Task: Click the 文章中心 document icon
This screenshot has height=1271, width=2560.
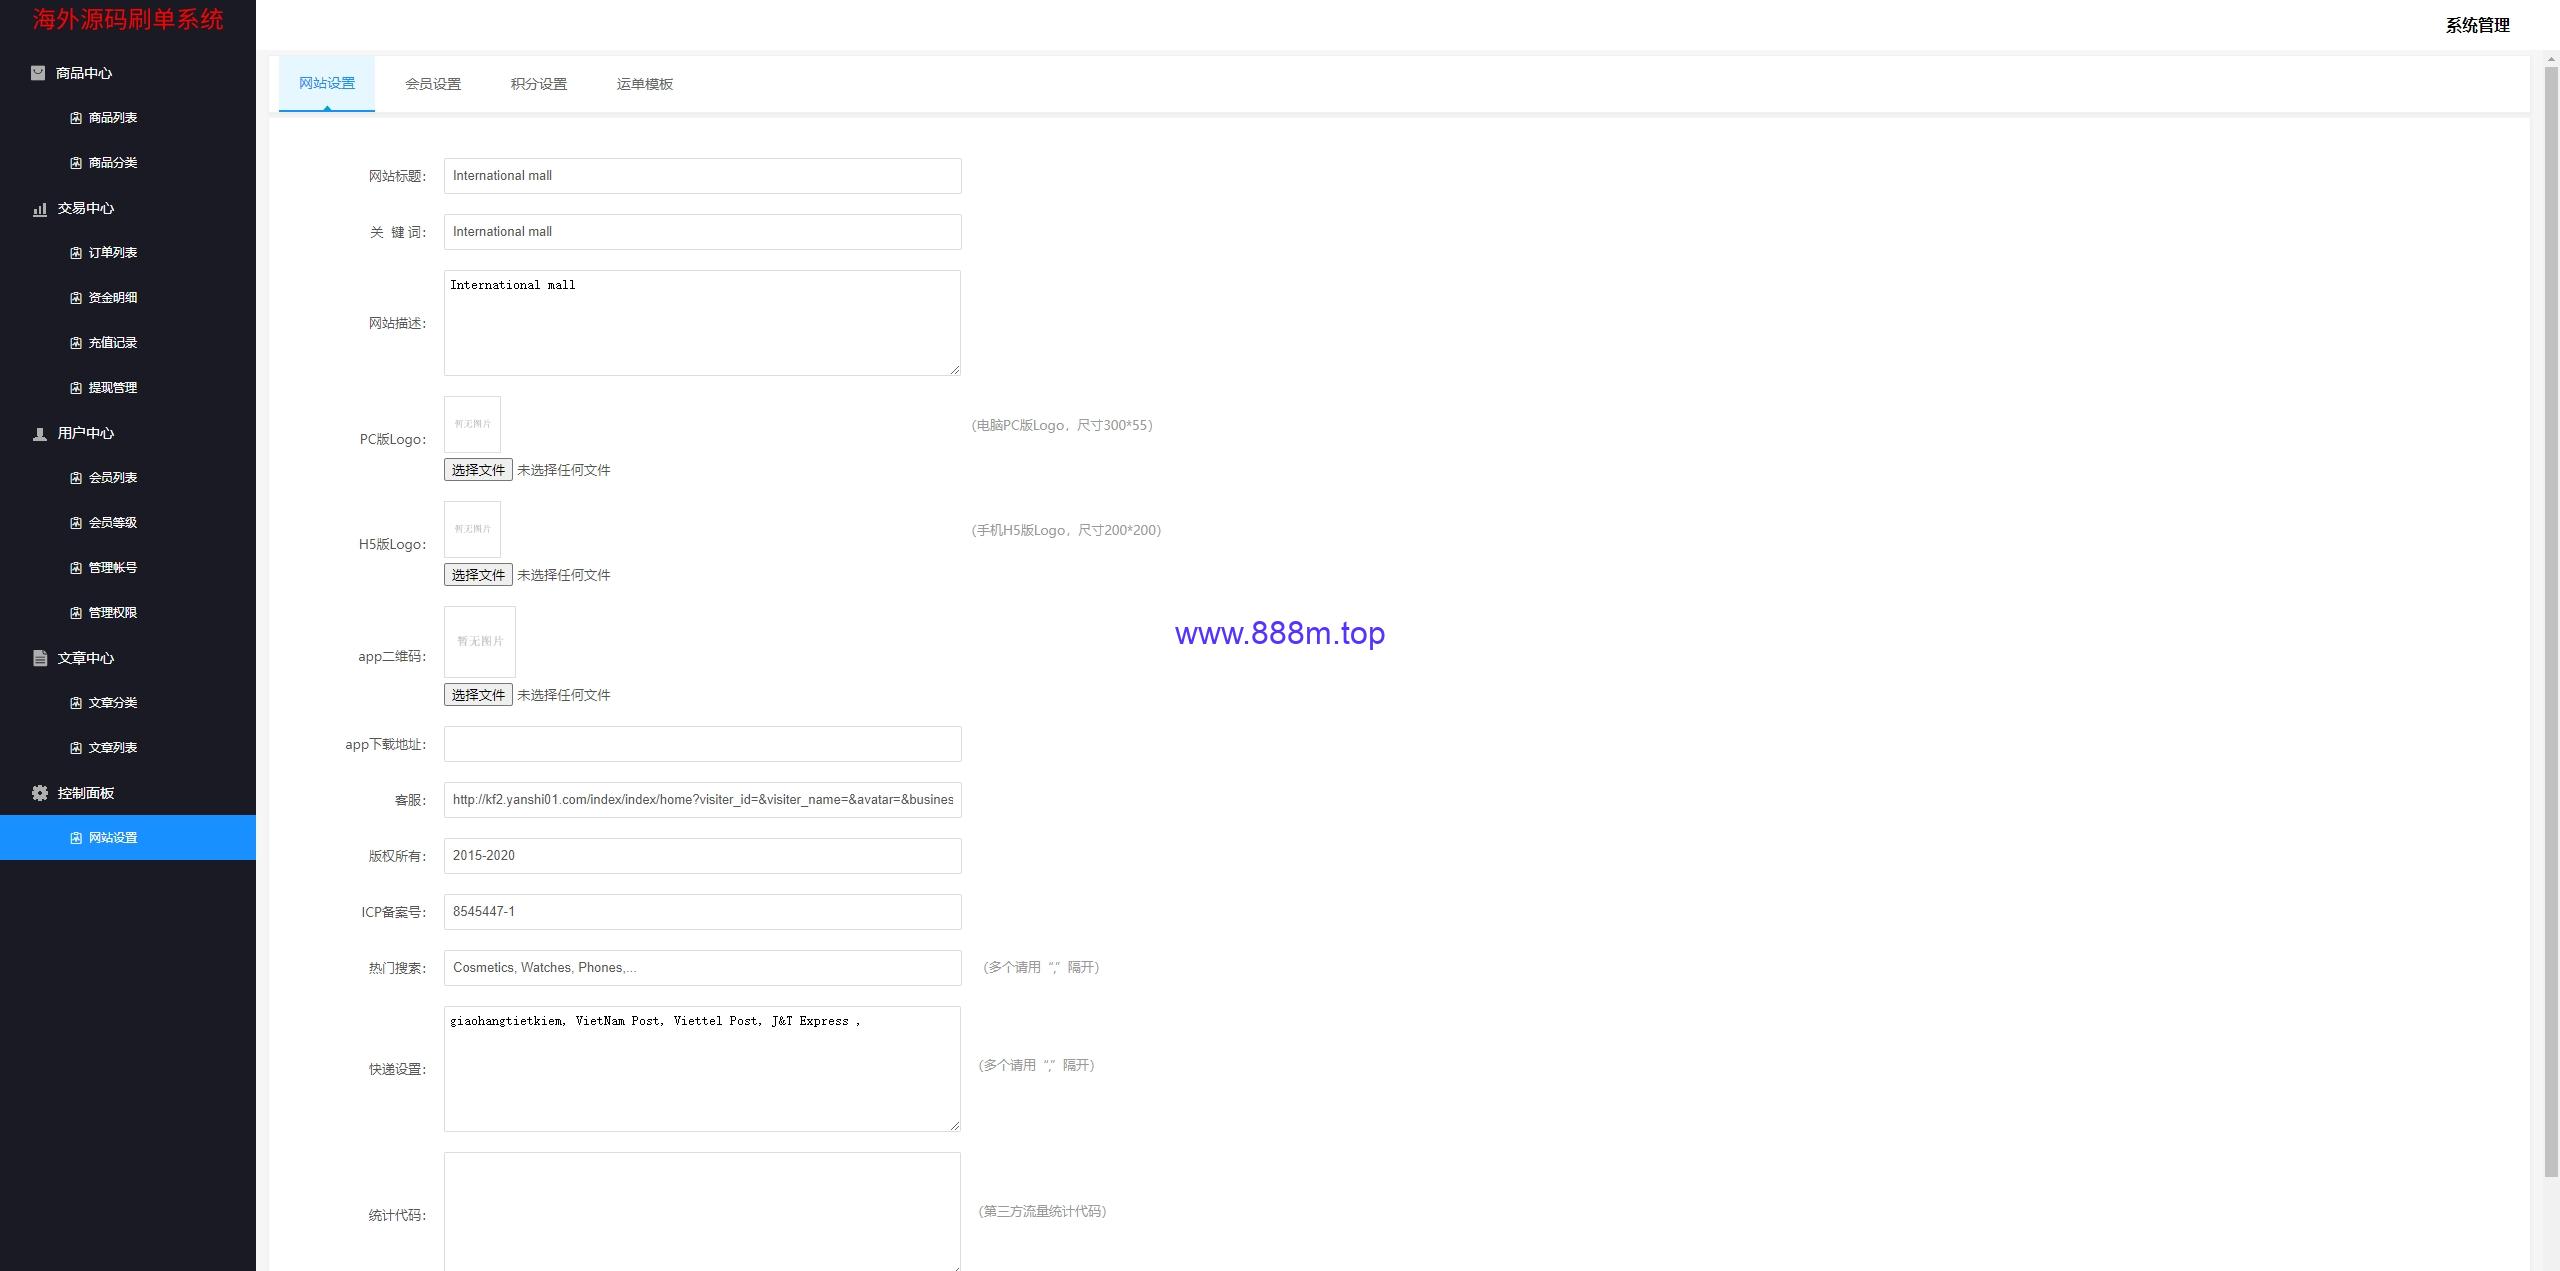Action: 40,658
